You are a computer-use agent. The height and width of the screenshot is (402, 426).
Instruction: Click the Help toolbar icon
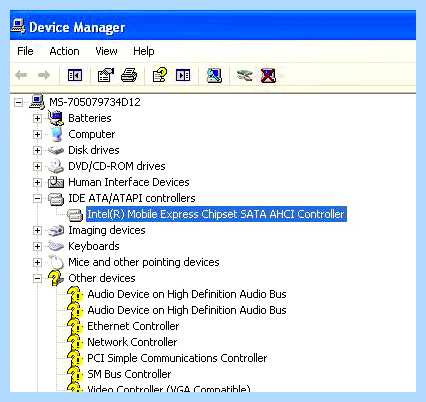pyautogui.click(x=160, y=75)
